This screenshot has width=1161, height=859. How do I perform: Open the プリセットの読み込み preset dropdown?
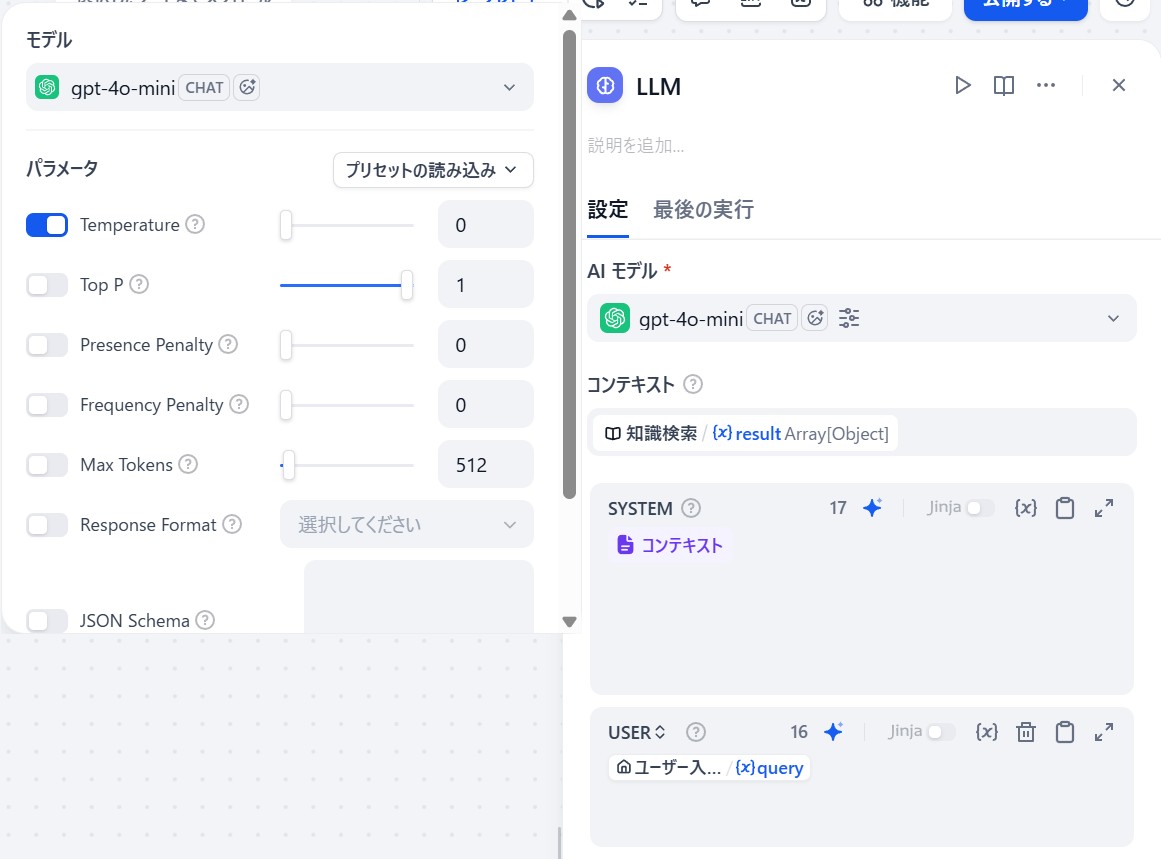[432, 170]
